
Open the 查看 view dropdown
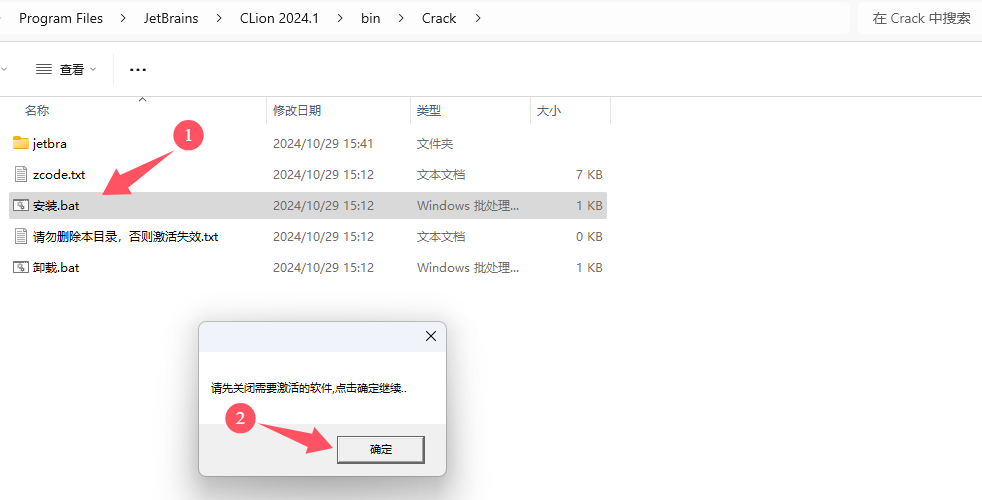(x=66, y=69)
